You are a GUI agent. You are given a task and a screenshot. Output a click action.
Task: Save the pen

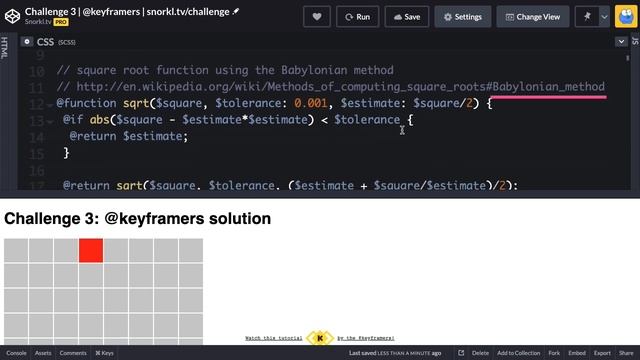pyautogui.click(x=407, y=17)
